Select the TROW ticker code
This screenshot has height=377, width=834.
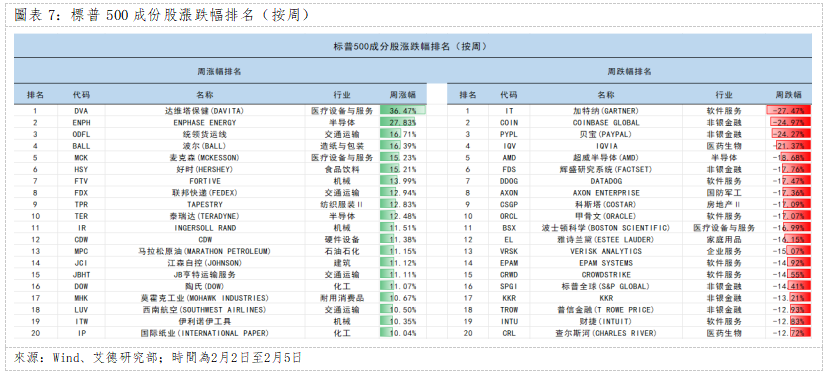509,310
